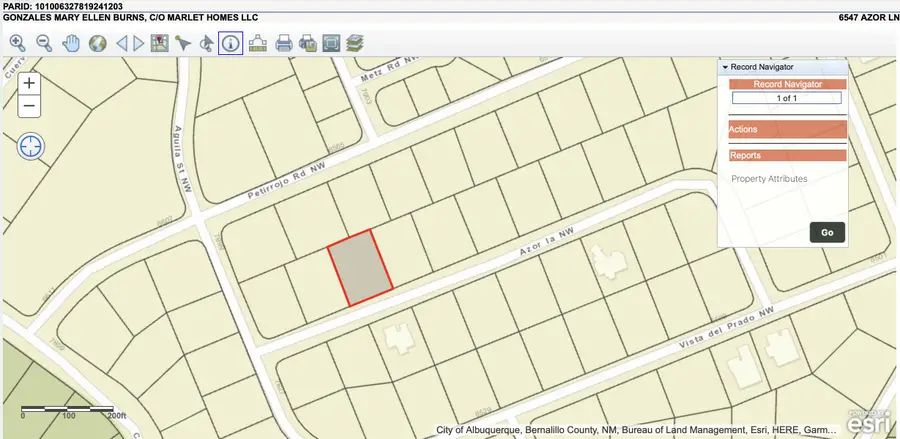This screenshot has height=439, width=900.
Task: Open the measure tool
Action: (257, 42)
